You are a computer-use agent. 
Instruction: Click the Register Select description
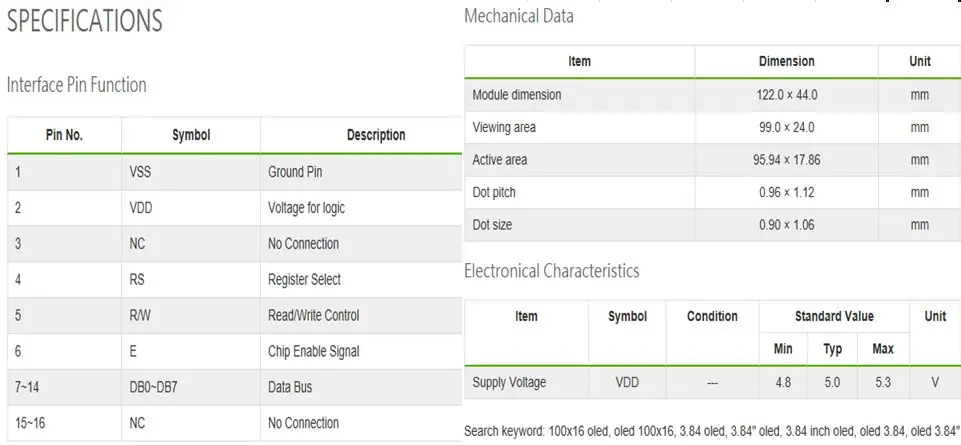(305, 280)
